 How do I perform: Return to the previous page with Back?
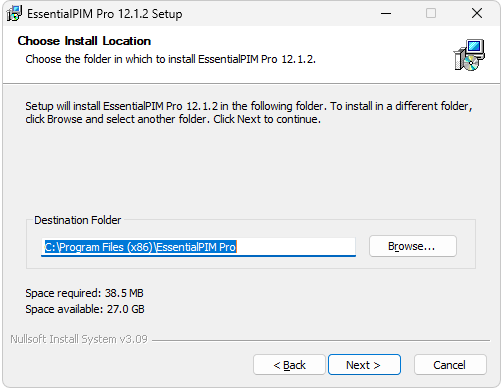coord(289,364)
